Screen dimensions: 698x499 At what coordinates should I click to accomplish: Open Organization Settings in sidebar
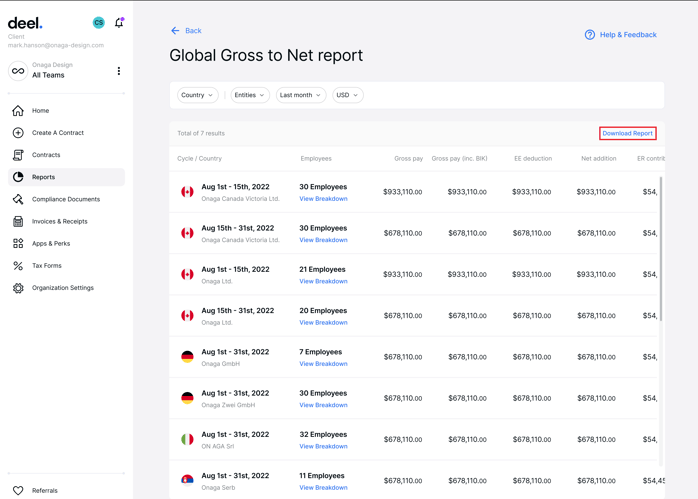(x=66, y=288)
